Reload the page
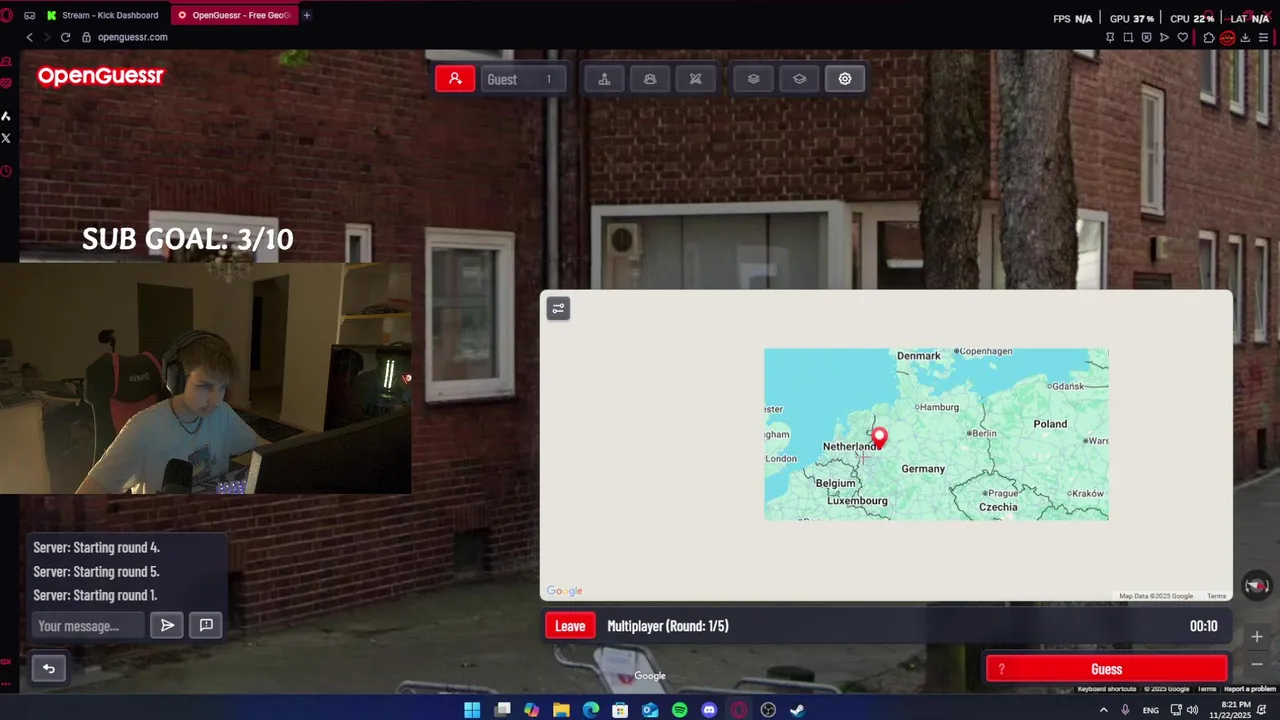The image size is (1280, 720). [x=65, y=37]
